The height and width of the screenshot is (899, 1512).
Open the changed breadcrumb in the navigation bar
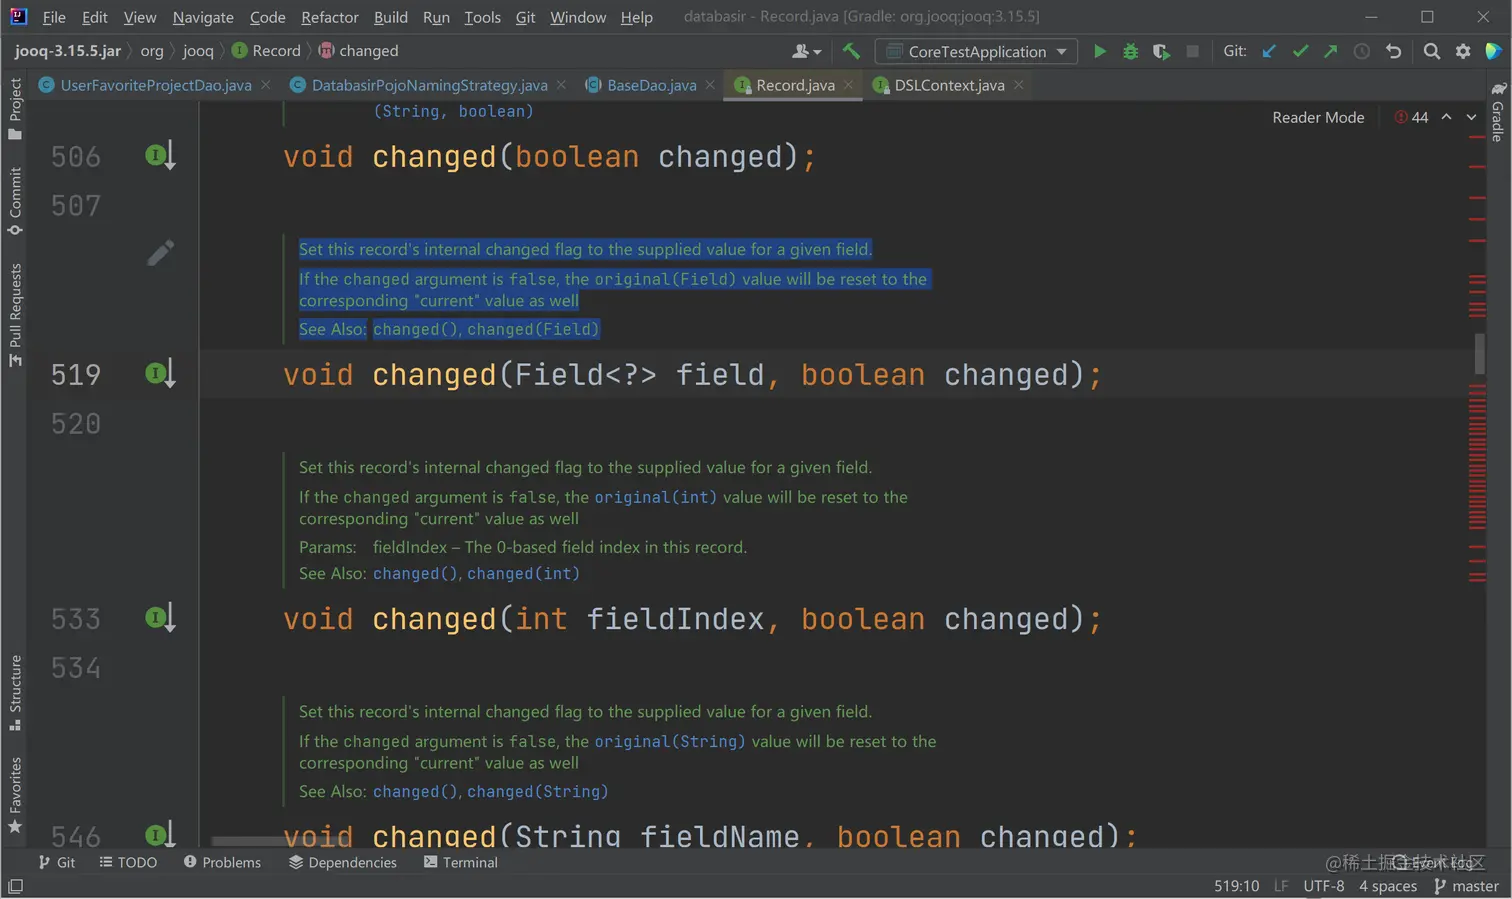tap(358, 50)
